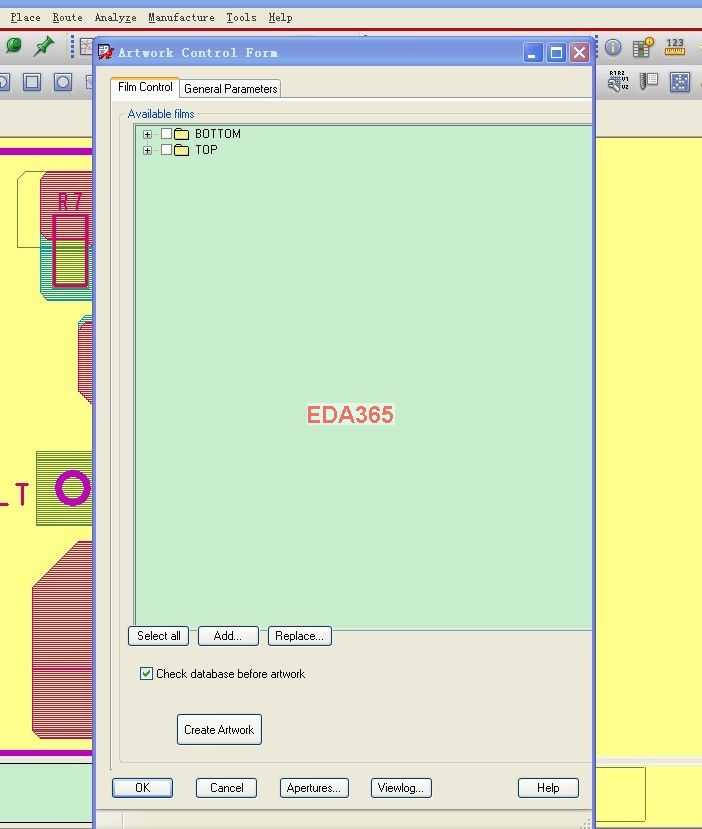Open the drill legend icon

tap(649, 81)
